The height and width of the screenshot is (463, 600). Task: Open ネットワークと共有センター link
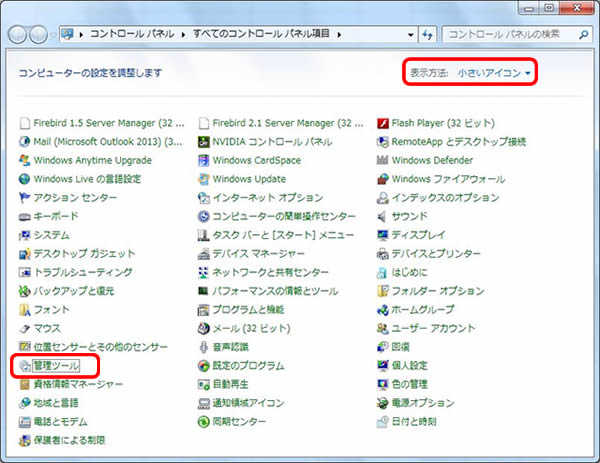point(271,272)
